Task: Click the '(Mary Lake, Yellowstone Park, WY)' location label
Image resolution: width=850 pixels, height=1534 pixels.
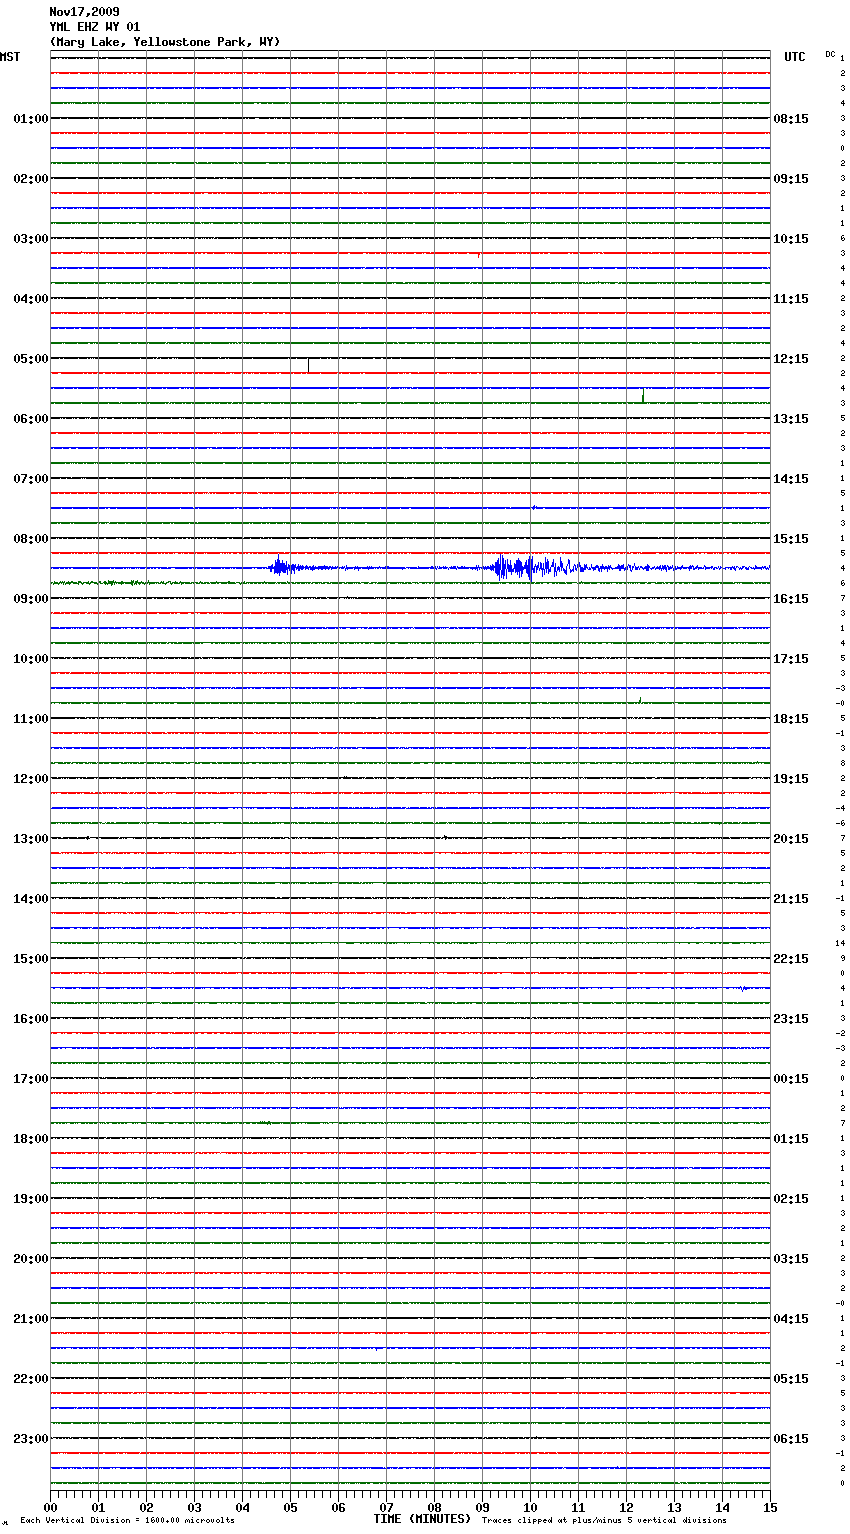Action: tap(165, 42)
